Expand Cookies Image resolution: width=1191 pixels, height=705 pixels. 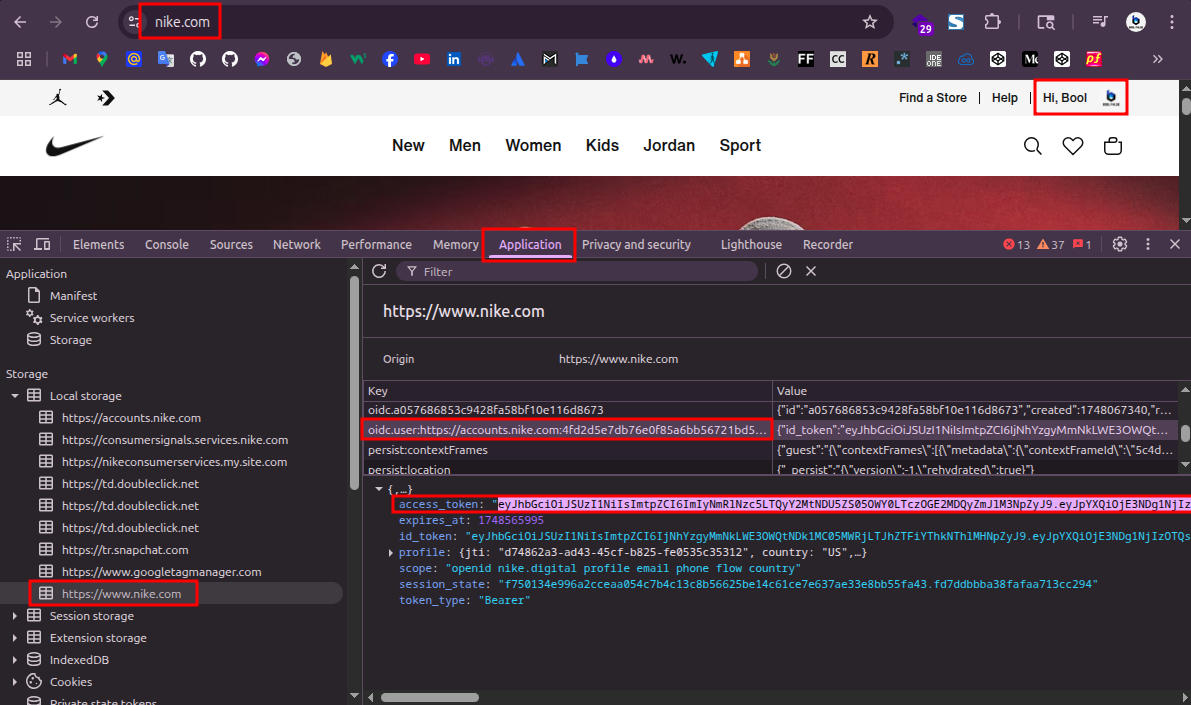pyautogui.click(x=14, y=682)
